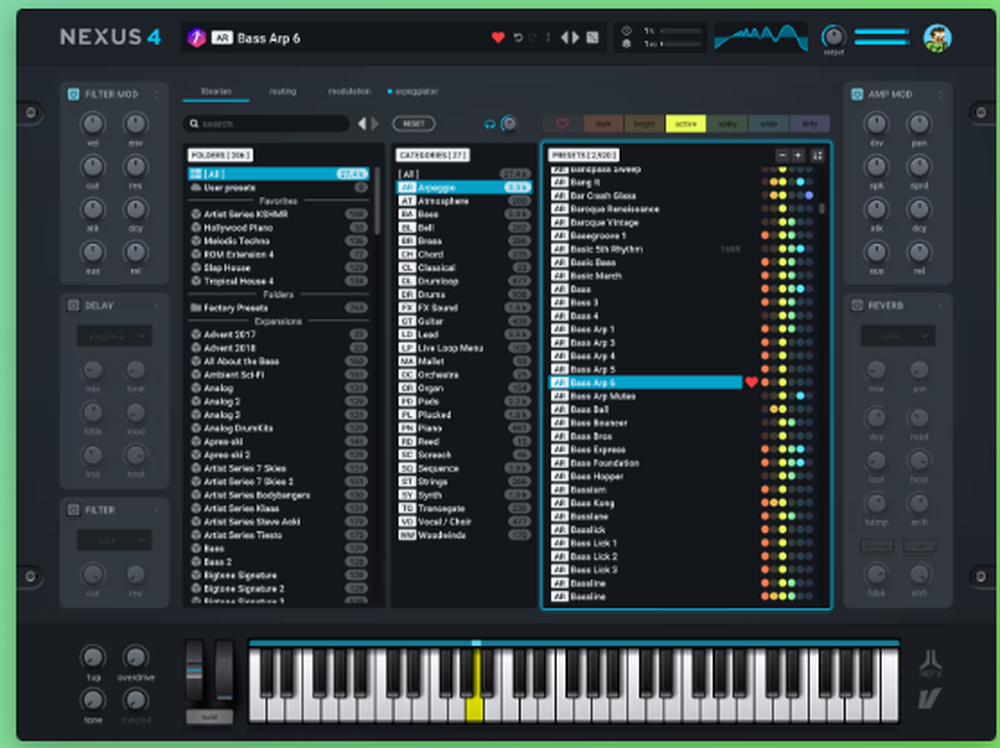
Task: Toggle the 'bright' tag filter
Action: 644,124
